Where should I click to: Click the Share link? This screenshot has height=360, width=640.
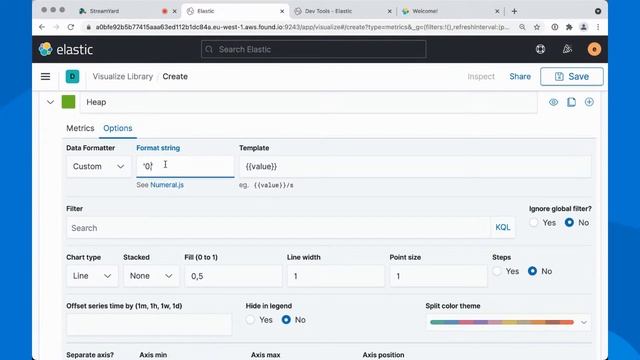coord(520,76)
